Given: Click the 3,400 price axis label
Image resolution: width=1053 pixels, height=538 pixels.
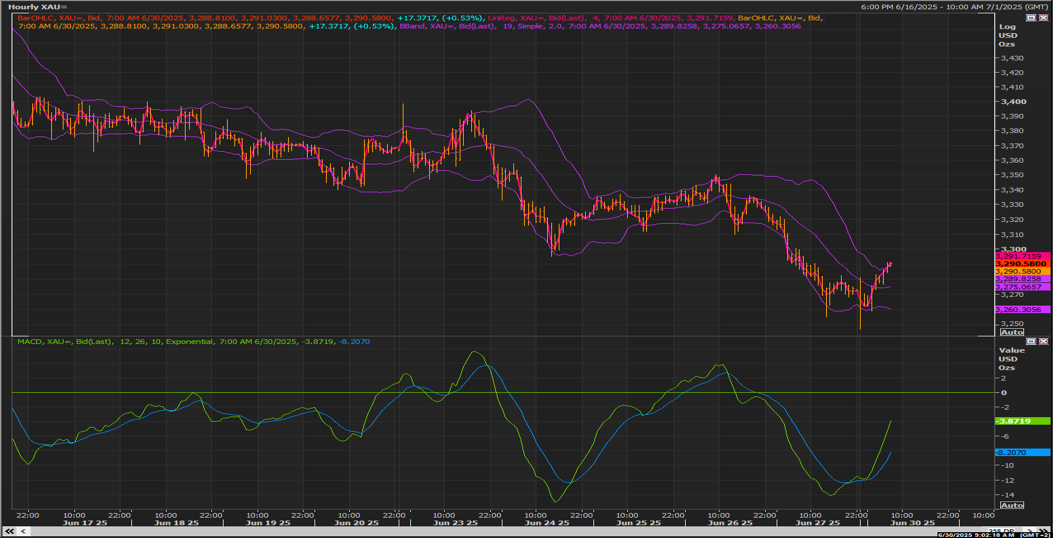Looking at the screenshot, I should coord(1011,101).
